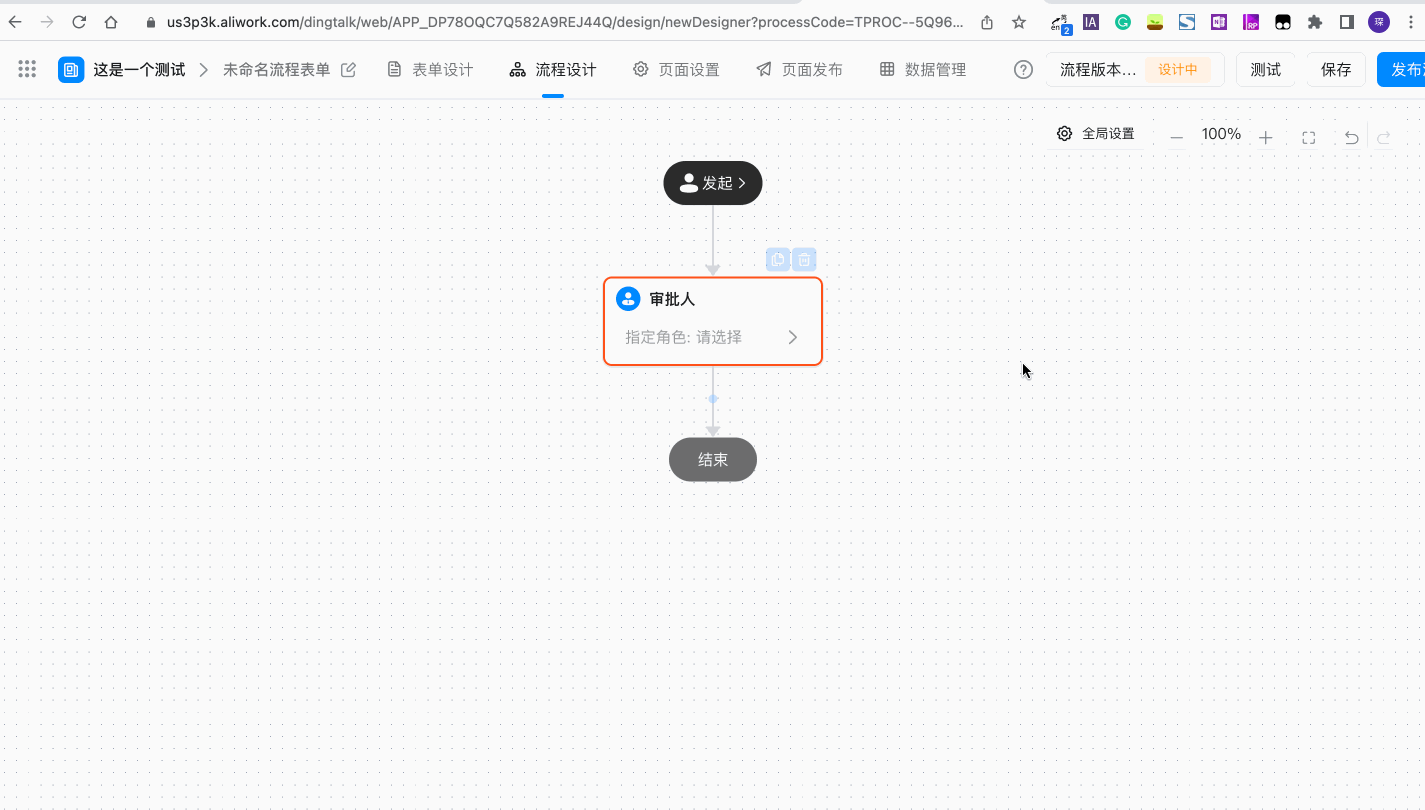Image resolution: width=1425 pixels, height=810 pixels.
Task: Fit the canvas to fullscreen
Action: point(1308,138)
